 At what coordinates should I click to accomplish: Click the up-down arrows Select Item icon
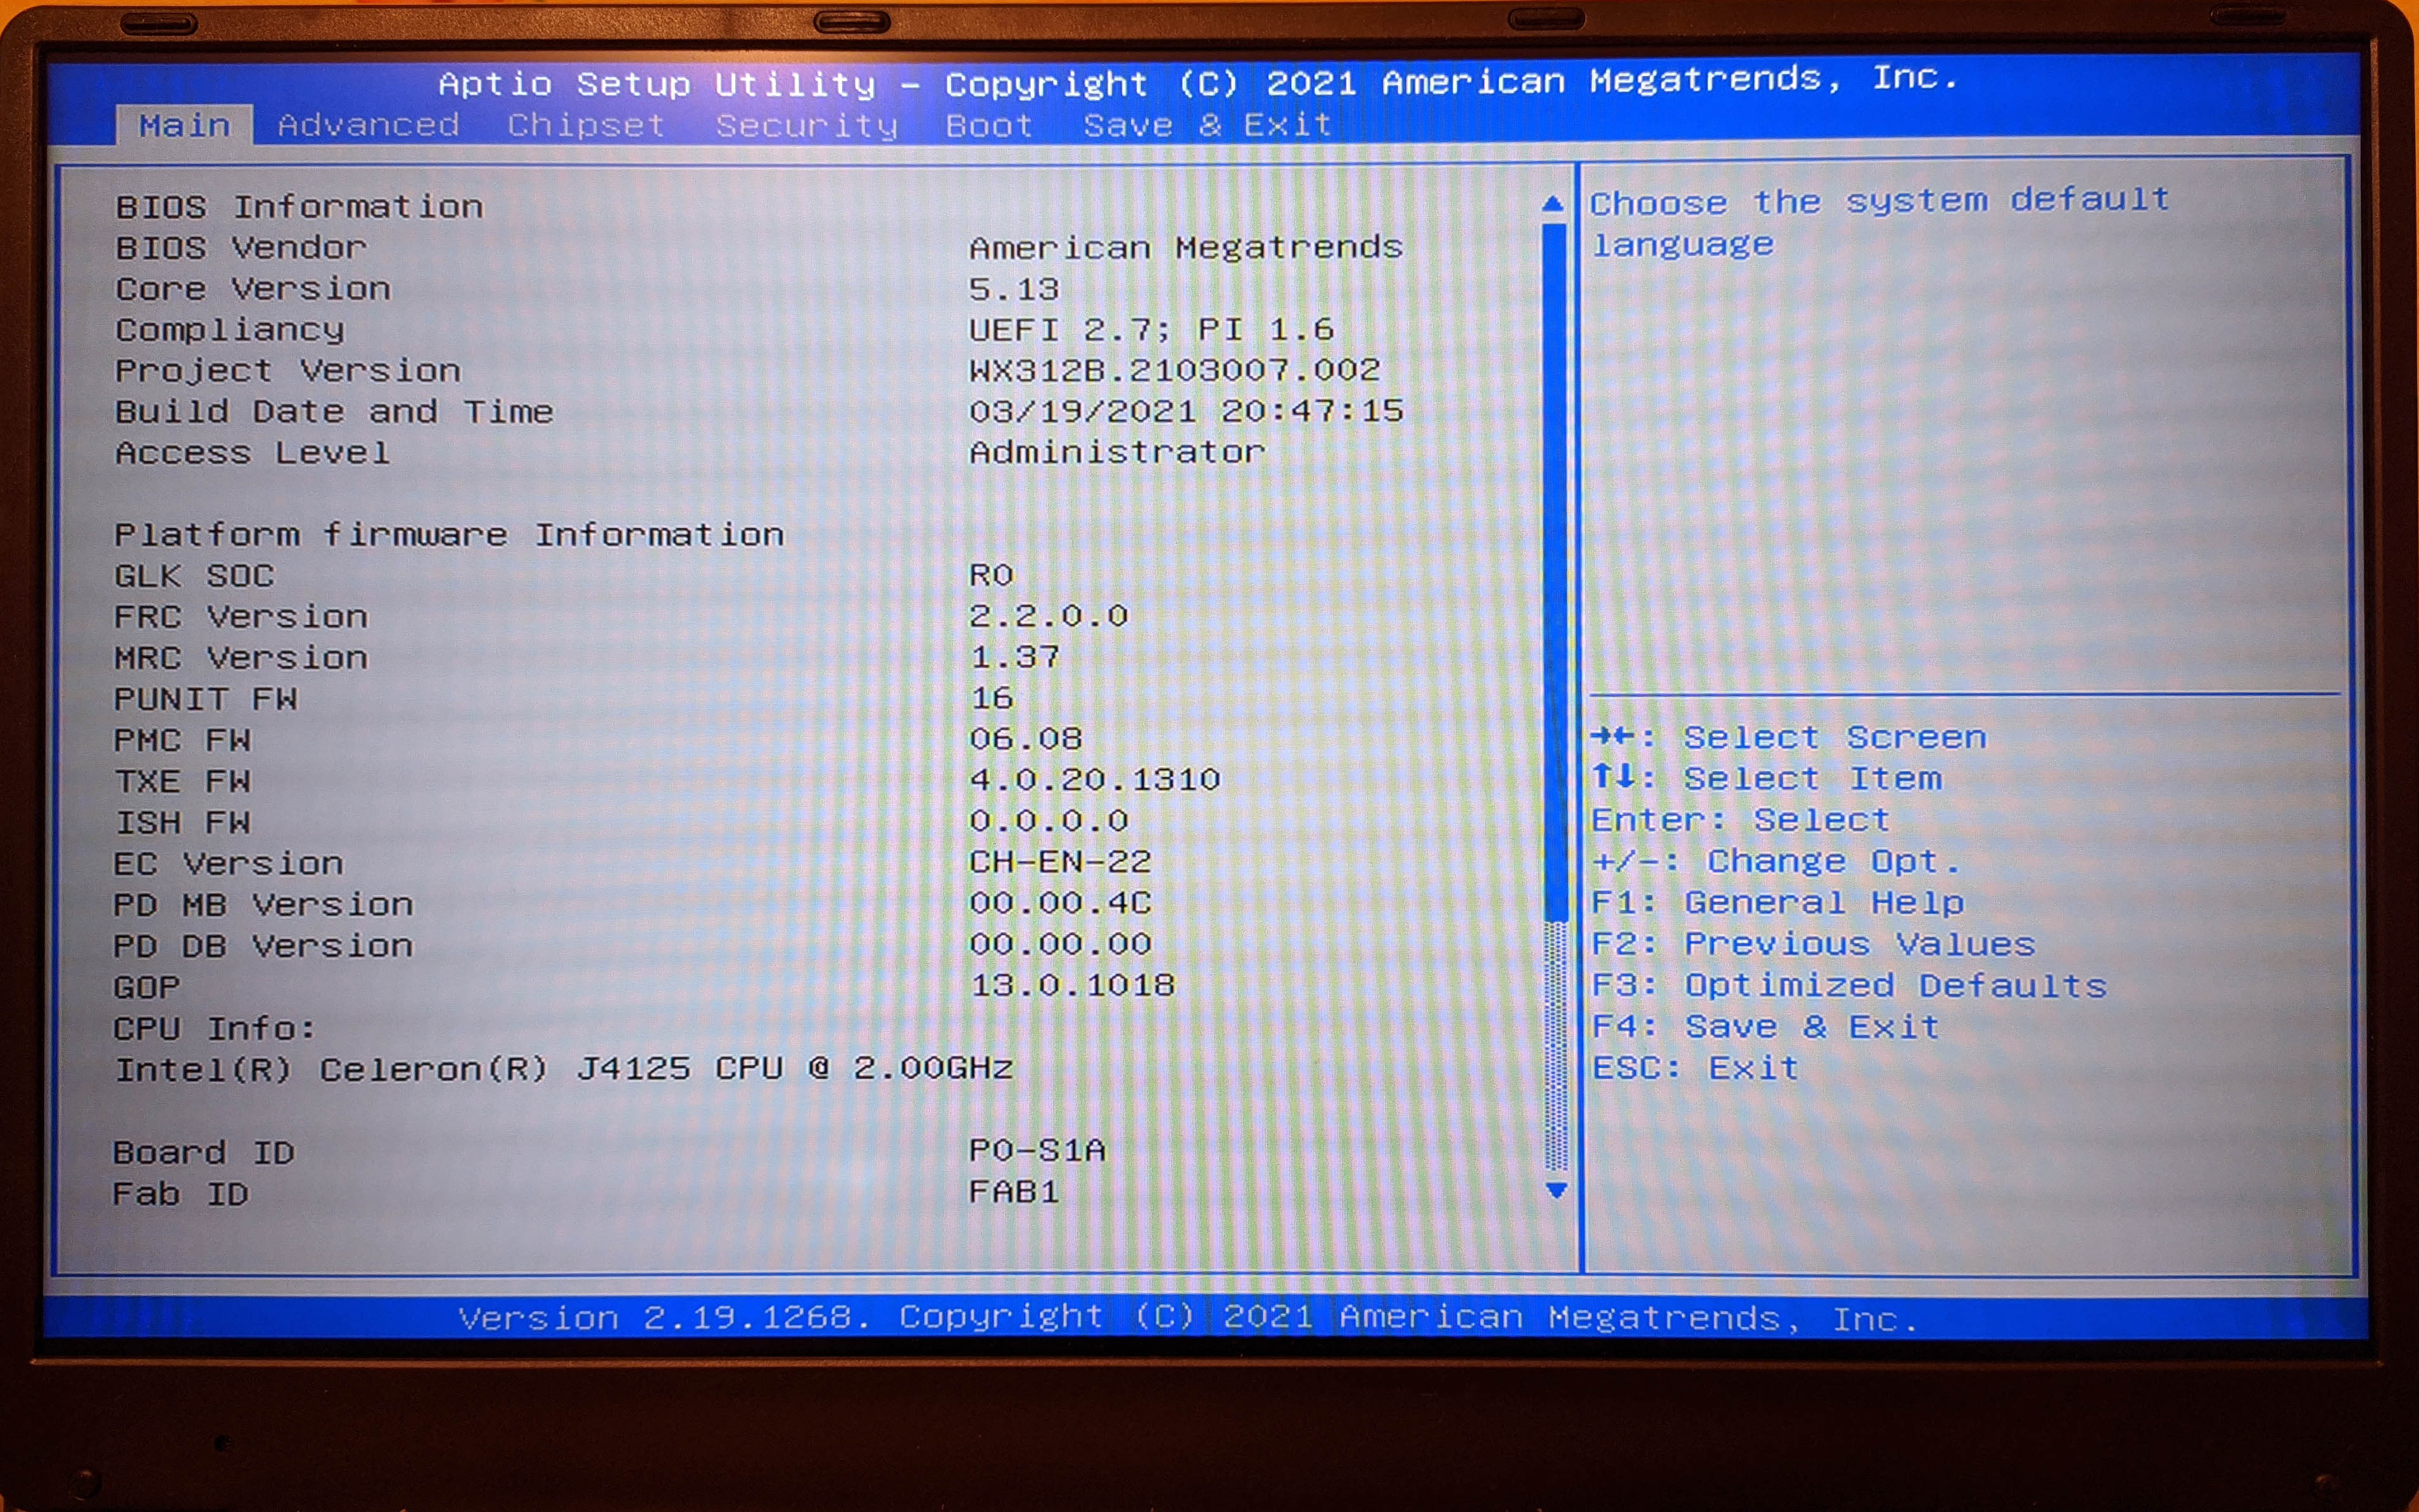[x=1613, y=776]
